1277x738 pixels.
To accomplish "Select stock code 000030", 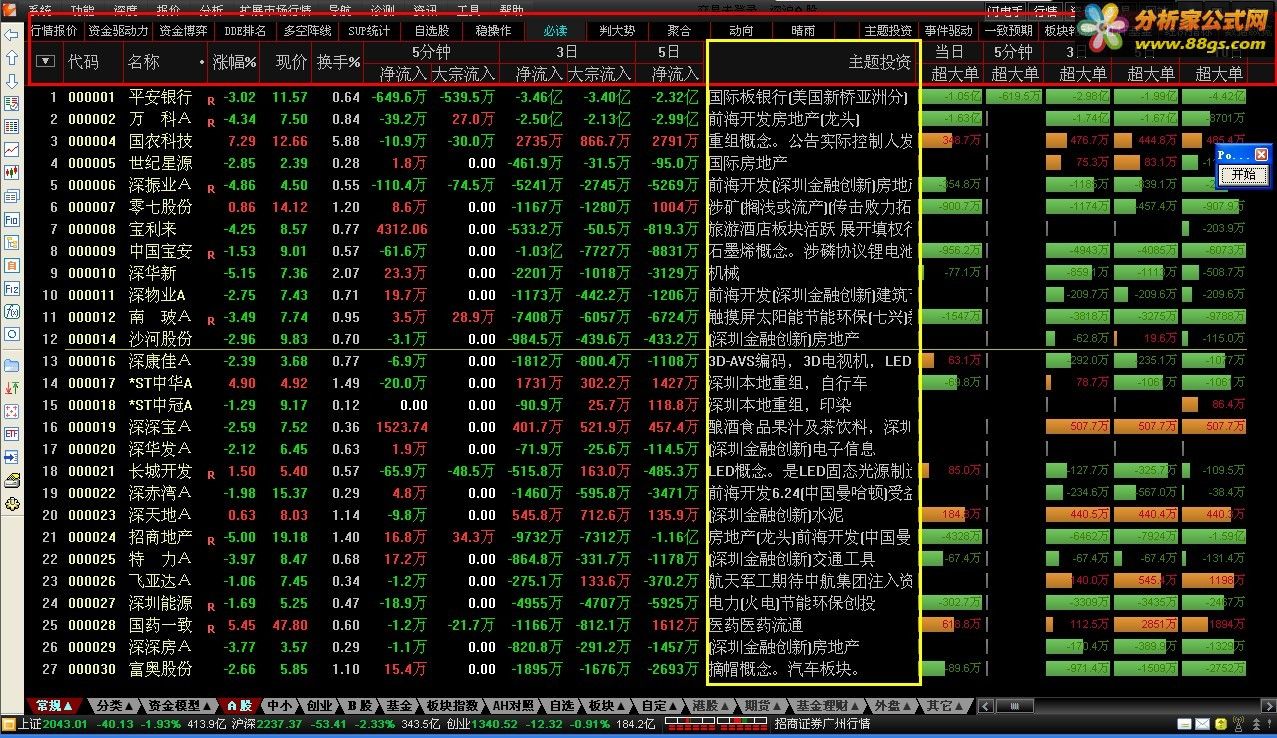I will [92, 669].
